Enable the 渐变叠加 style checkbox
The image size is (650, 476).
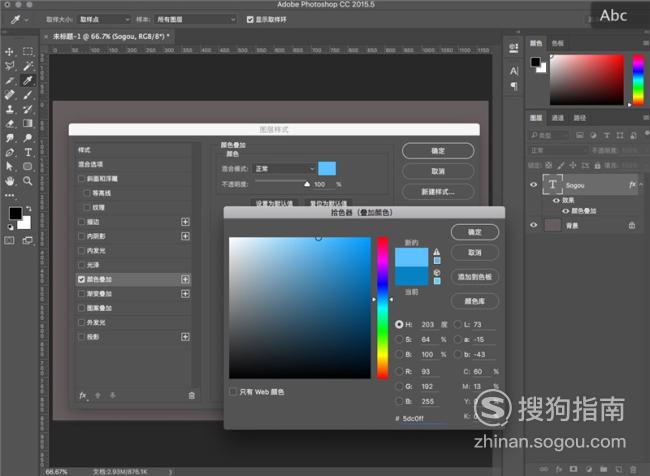point(81,294)
